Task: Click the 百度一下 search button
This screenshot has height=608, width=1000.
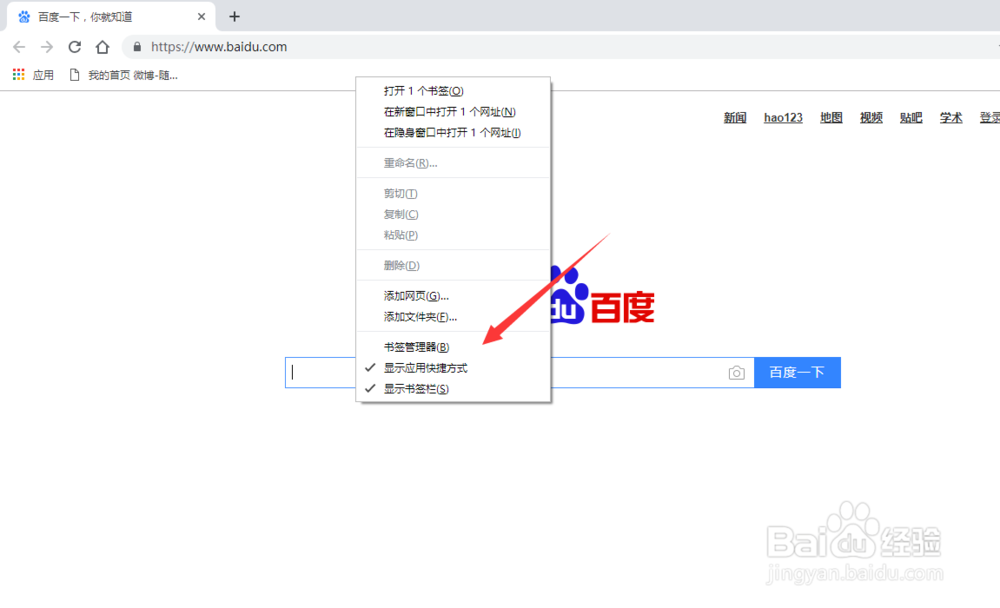Action: pyautogui.click(x=797, y=373)
